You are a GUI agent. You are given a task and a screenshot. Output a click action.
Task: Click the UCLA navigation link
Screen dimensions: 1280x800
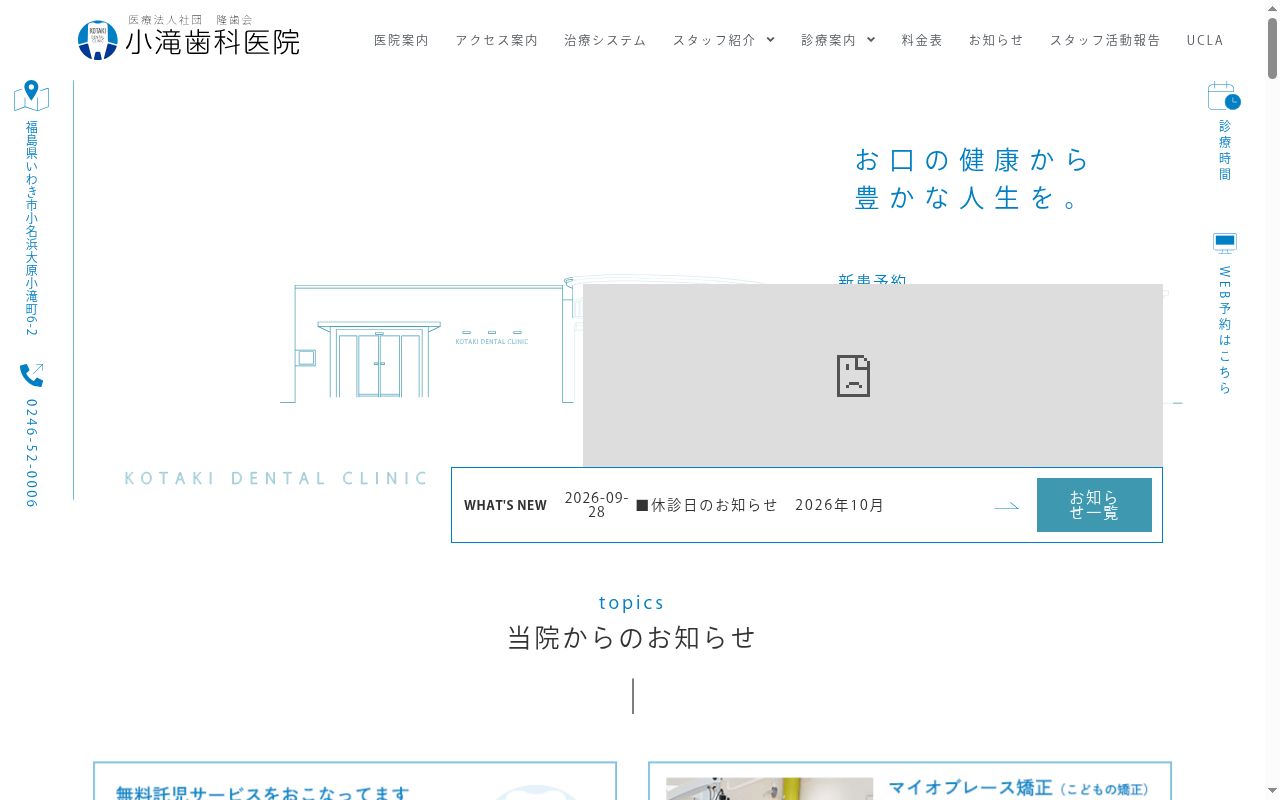tap(1205, 40)
